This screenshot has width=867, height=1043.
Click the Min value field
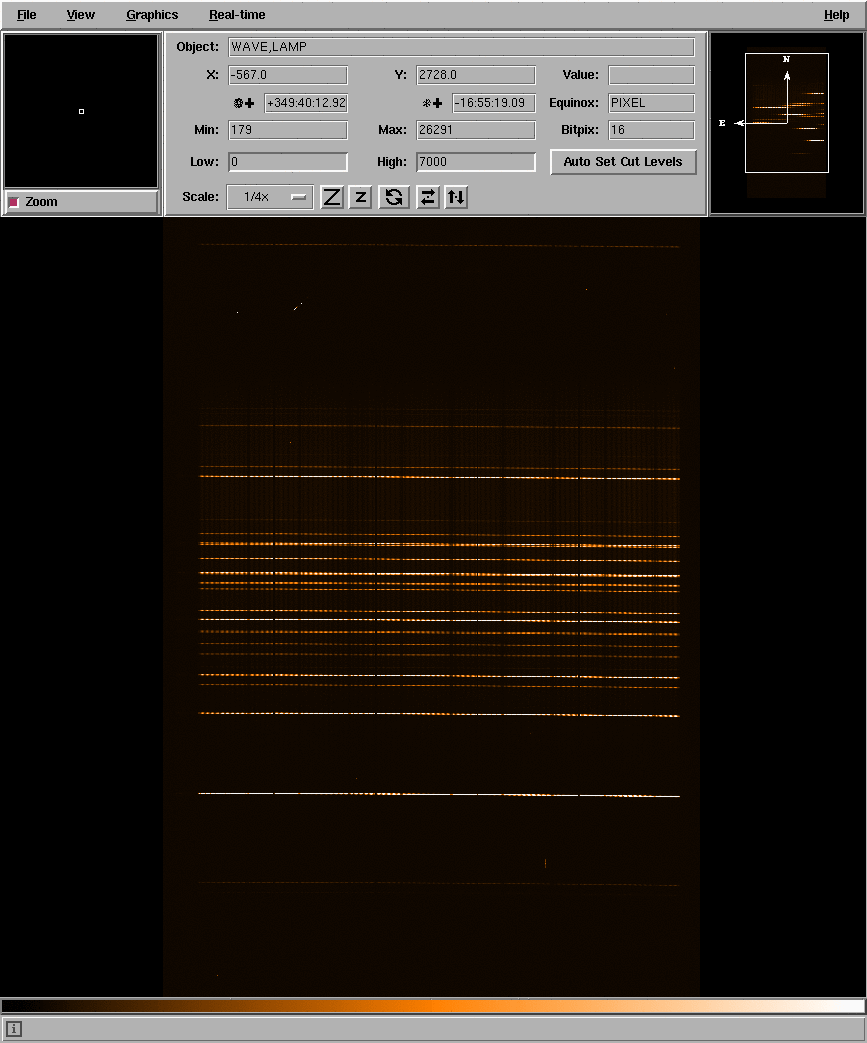pos(287,130)
